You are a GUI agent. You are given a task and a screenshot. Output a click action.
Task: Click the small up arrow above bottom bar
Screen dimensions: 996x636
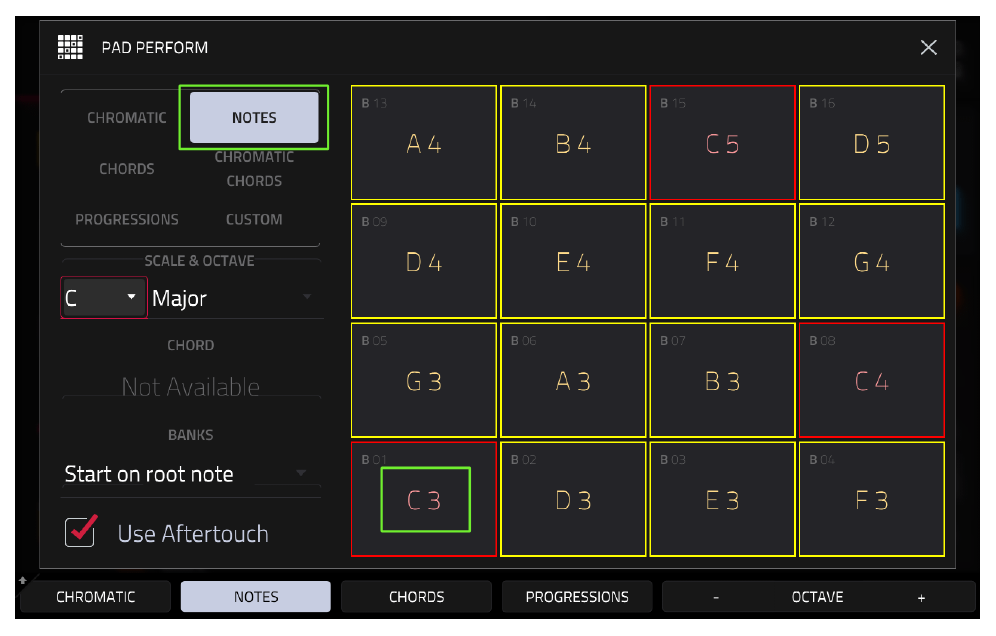(23, 579)
